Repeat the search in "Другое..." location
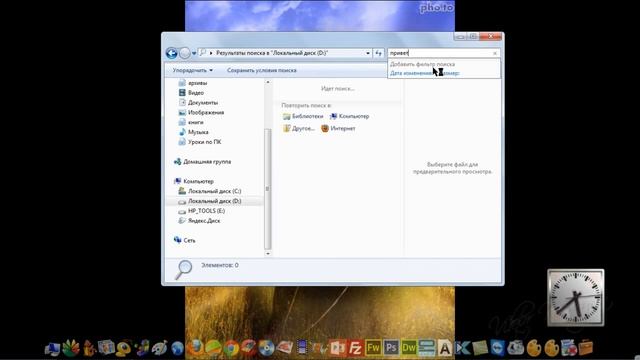 tap(299, 128)
